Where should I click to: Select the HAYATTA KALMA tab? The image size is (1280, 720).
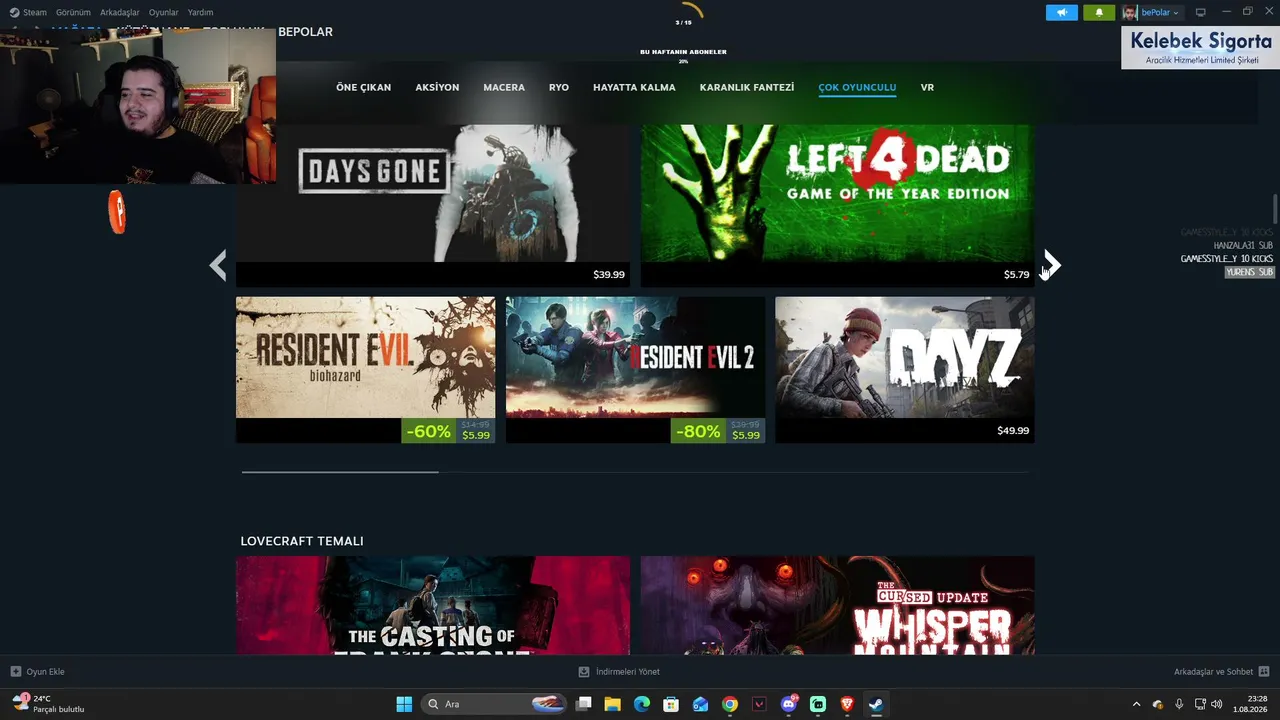click(x=634, y=87)
